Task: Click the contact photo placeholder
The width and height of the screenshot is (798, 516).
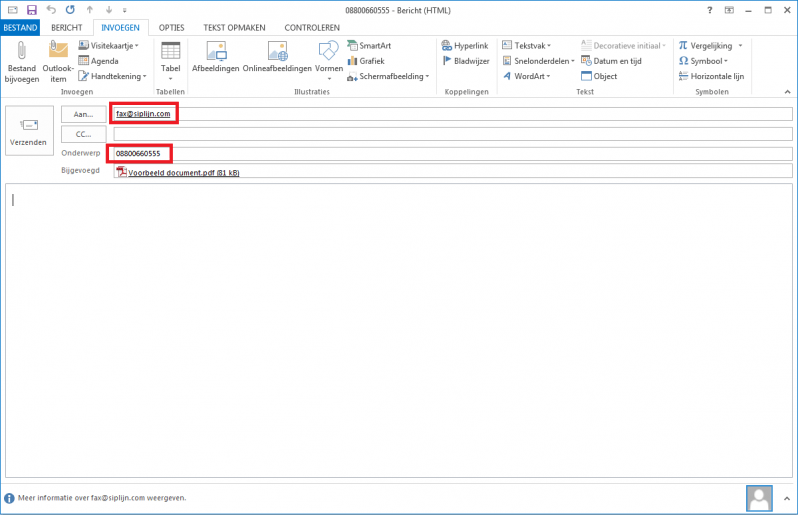Action: pyautogui.click(x=759, y=498)
